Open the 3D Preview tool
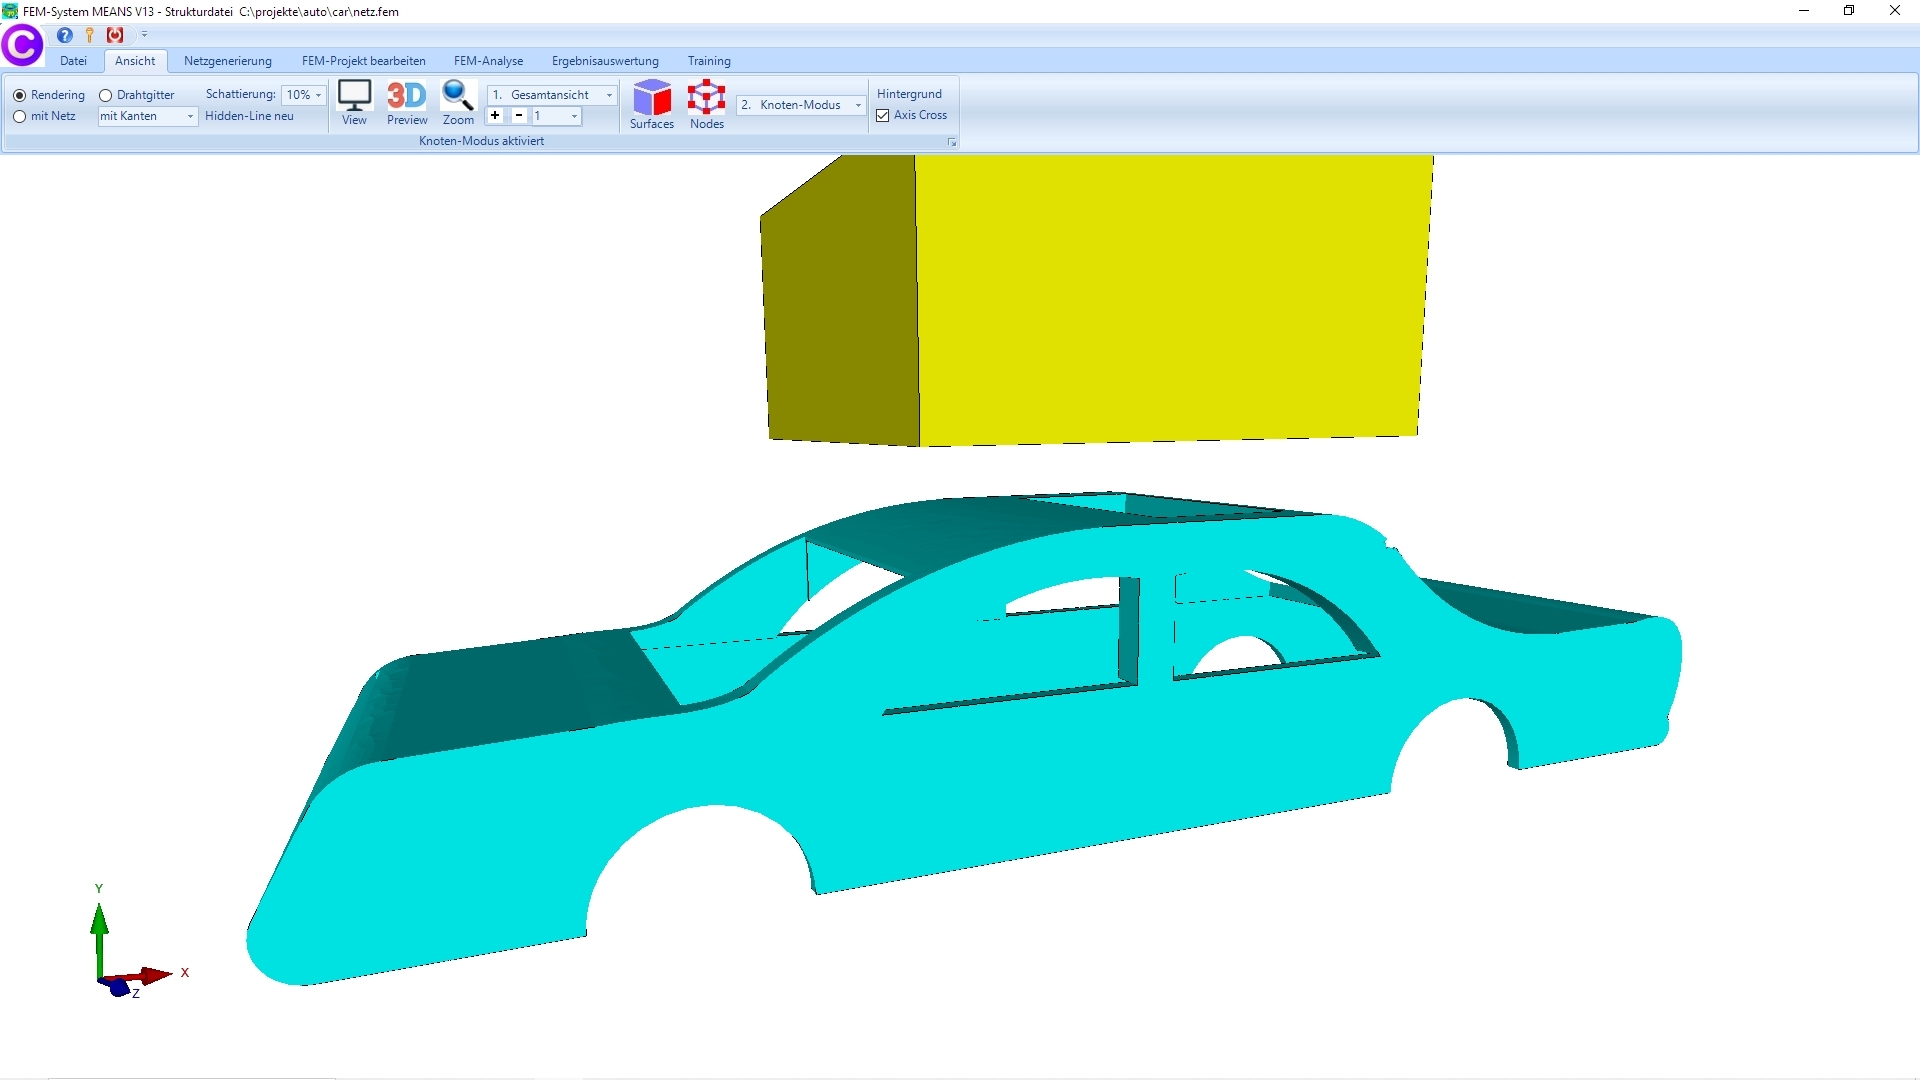The height and width of the screenshot is (1080, 1920). click(407, 102)
